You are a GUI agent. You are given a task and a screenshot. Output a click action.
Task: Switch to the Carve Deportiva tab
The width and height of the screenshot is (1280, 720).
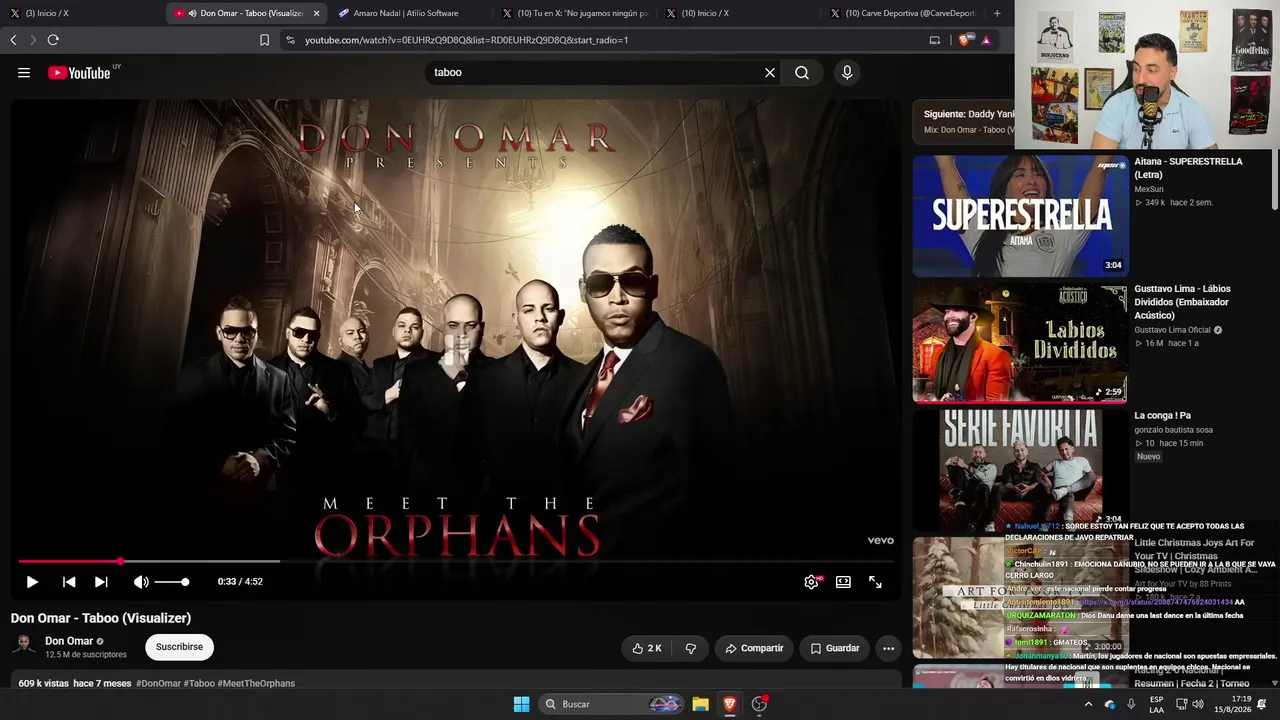click(x=905, y=13)
